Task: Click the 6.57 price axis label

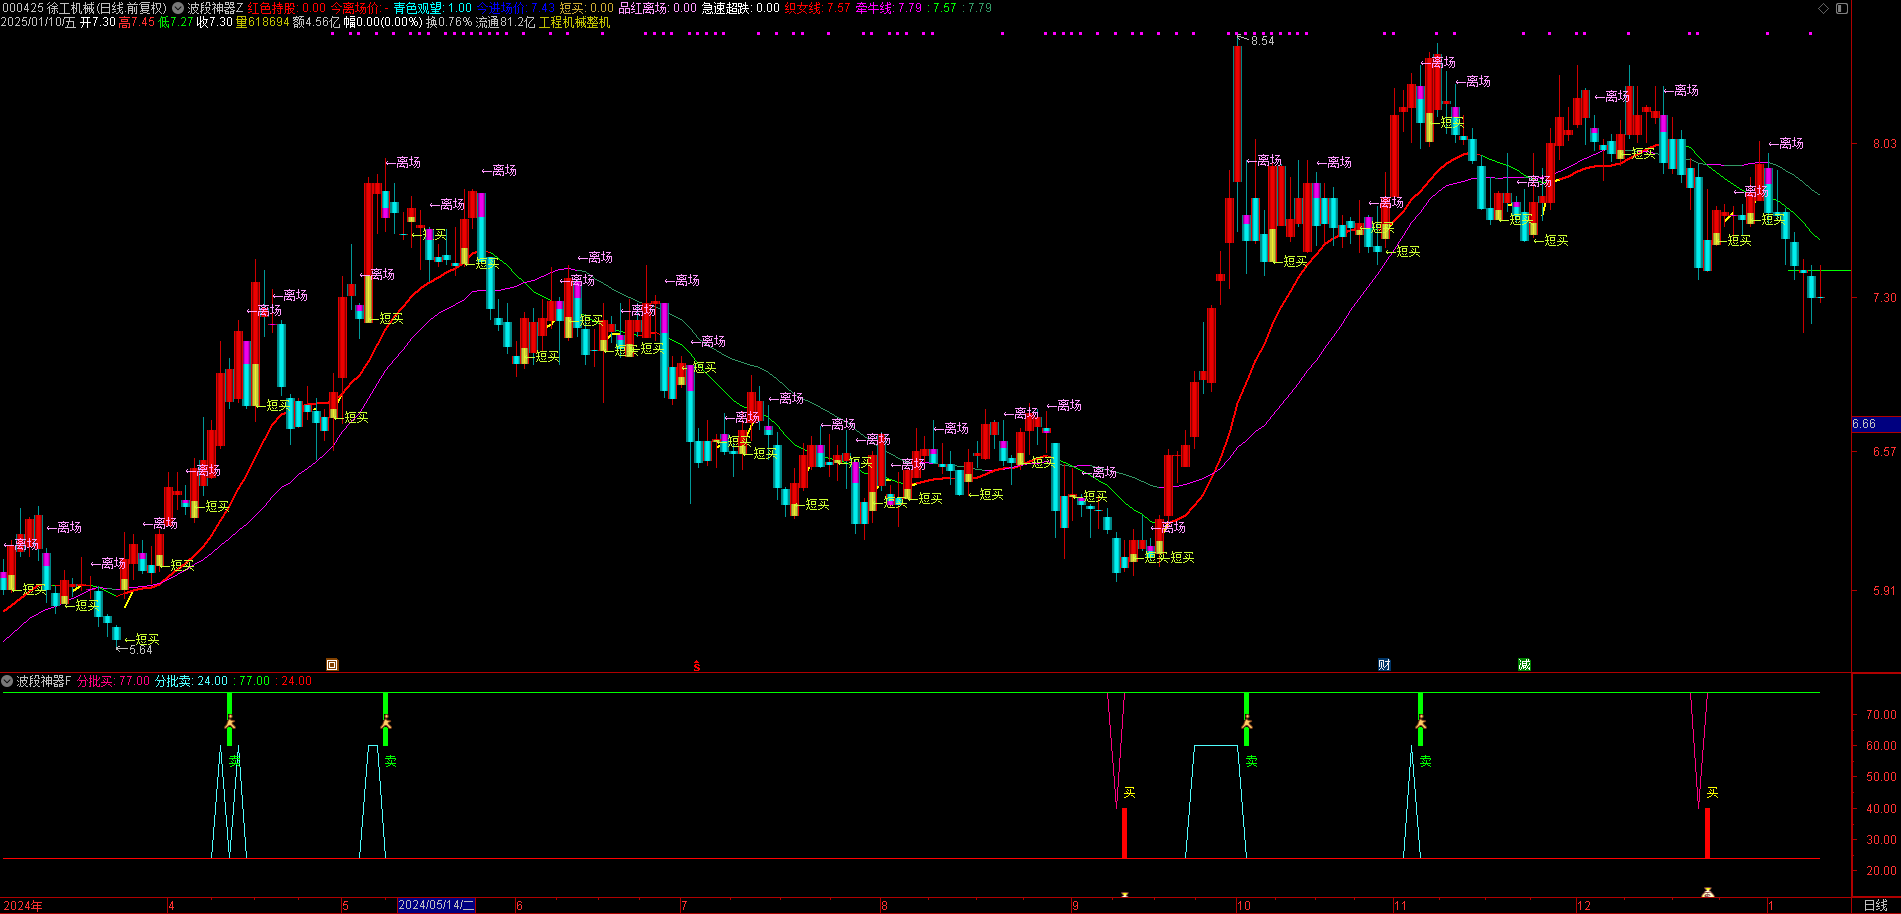Action: click(x=1884, y=452)
